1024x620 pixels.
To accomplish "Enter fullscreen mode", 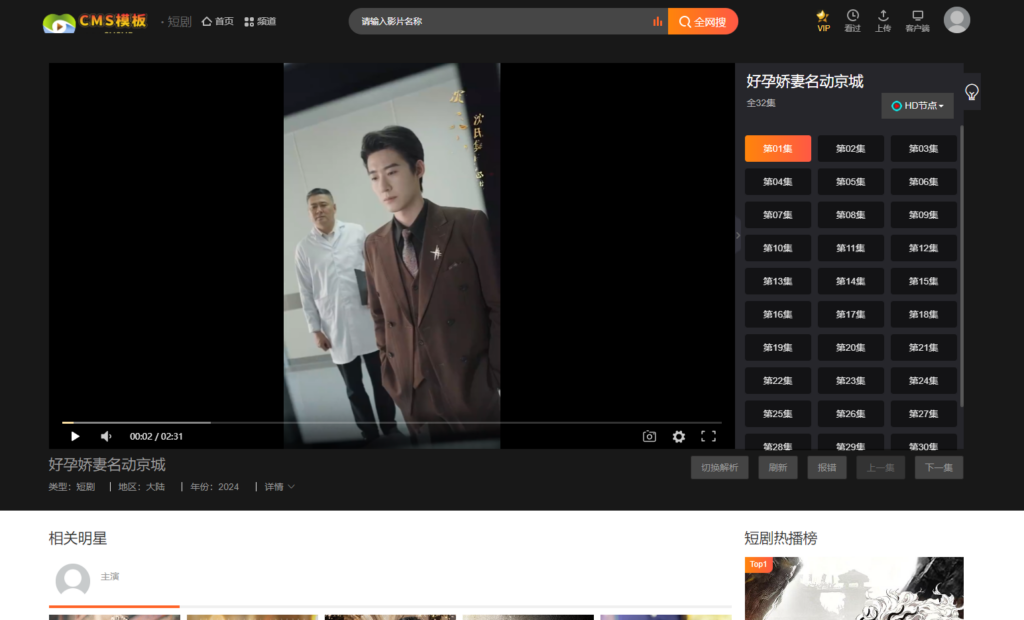I will (x=709, y=436).
